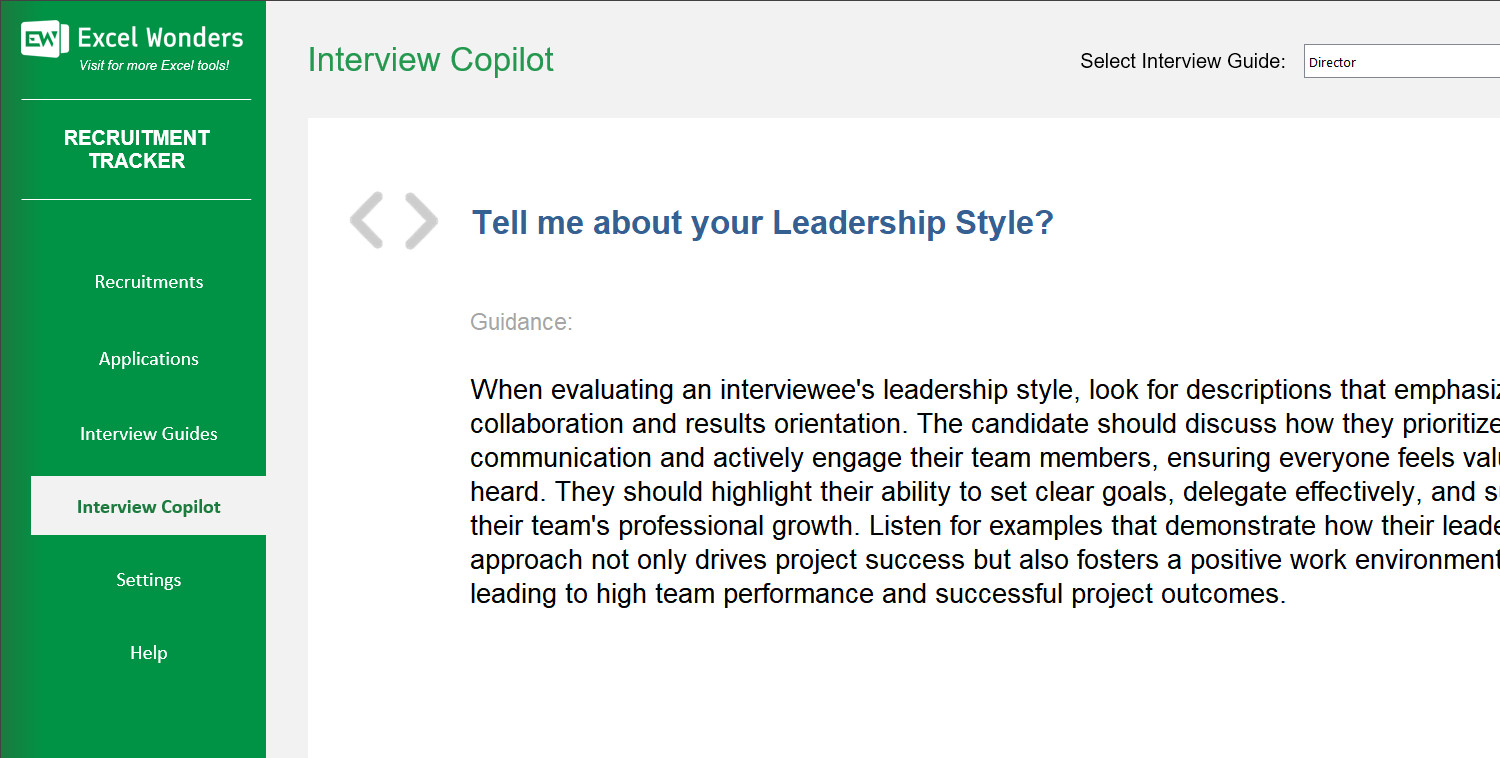Click the Excel Wonders brand name

[x=160, y=38]
